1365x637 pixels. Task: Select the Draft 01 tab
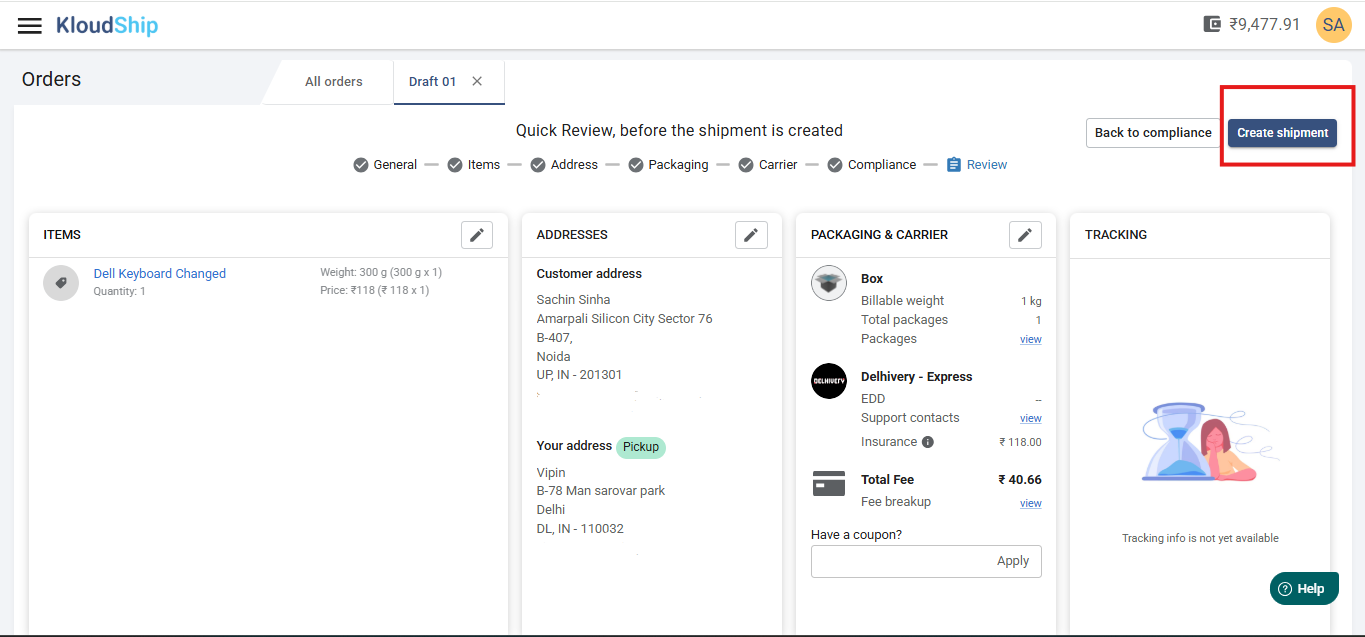[432, 82]
